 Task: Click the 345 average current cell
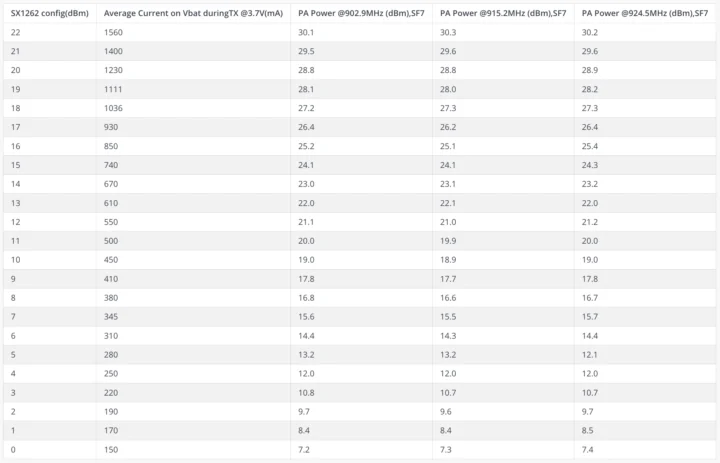click(x=111, y=316)
